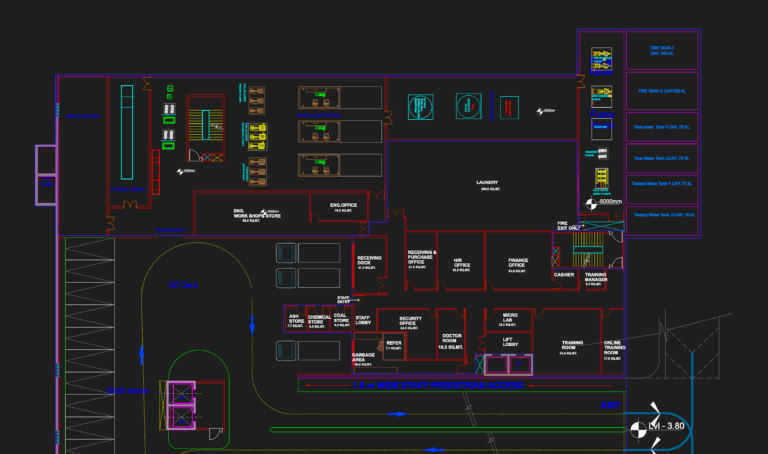Click the ASH STORE label
Viewport: 768px width, 454px height.
coord(295,321)
